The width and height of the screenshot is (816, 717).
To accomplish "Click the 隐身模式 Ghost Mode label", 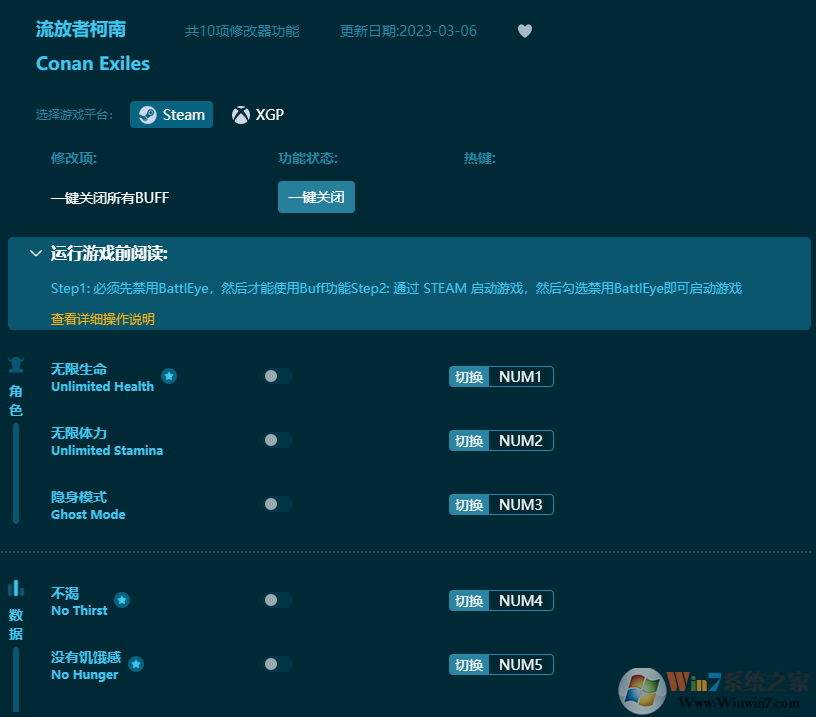I will pos(88,506).
